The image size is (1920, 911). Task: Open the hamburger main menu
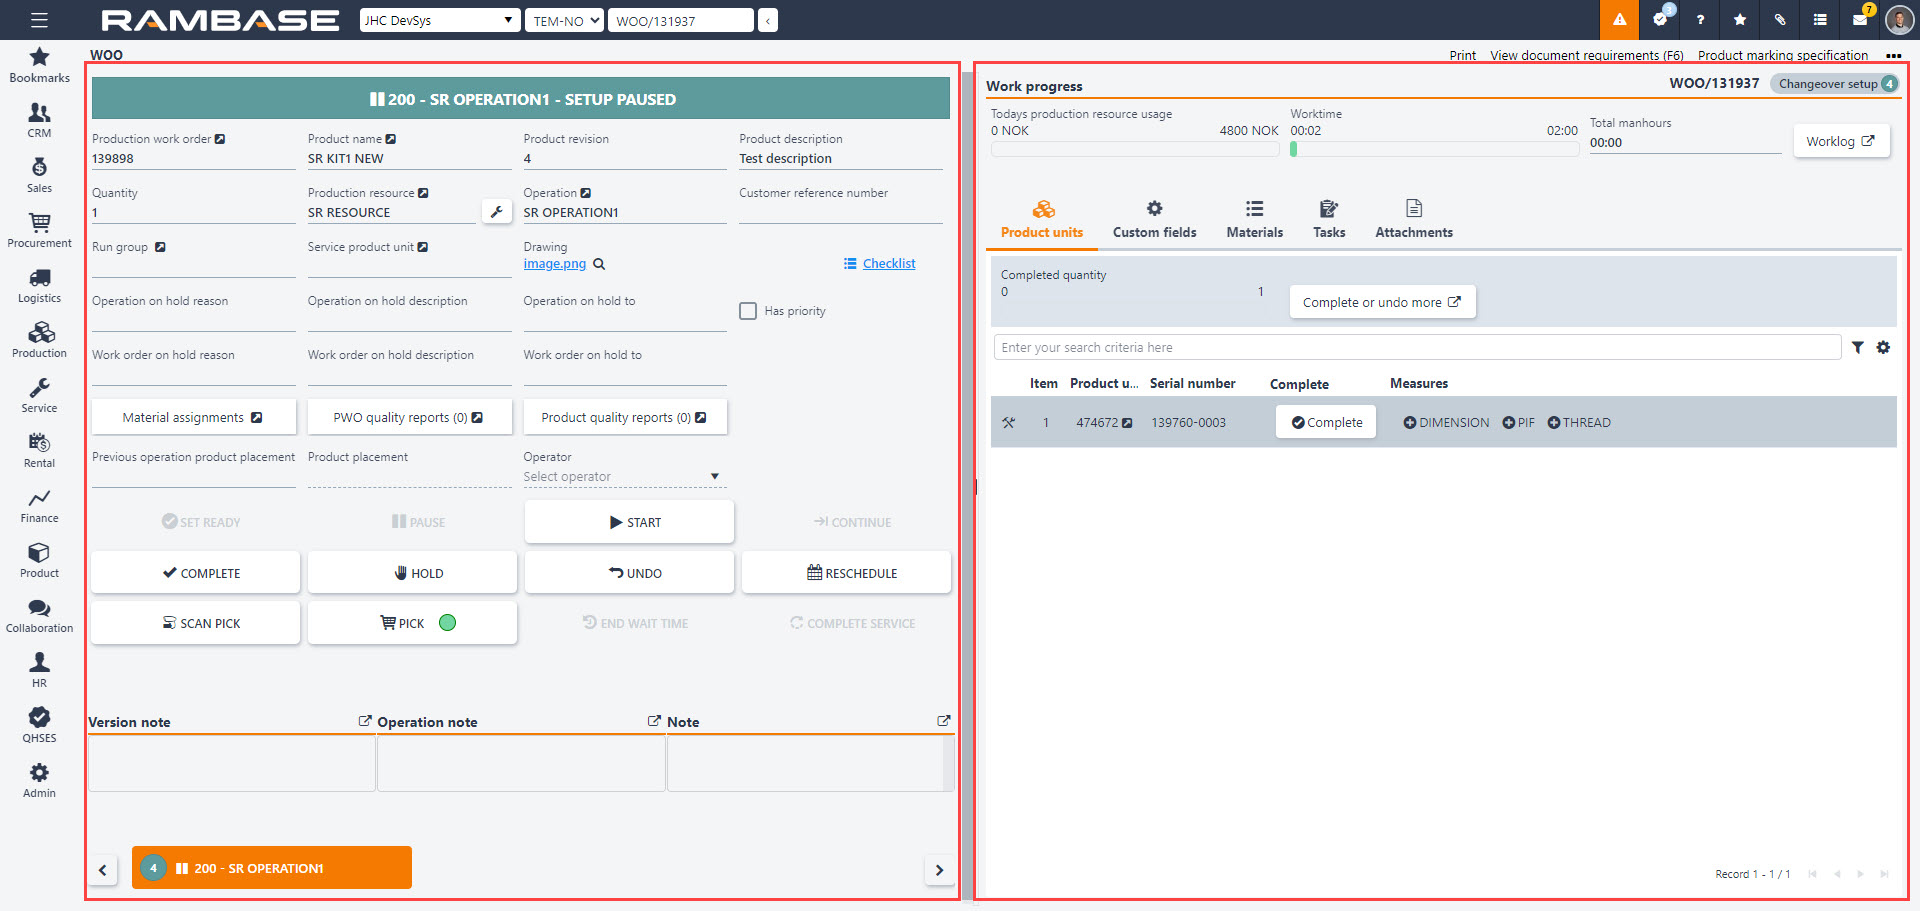(x=39, y=20)
